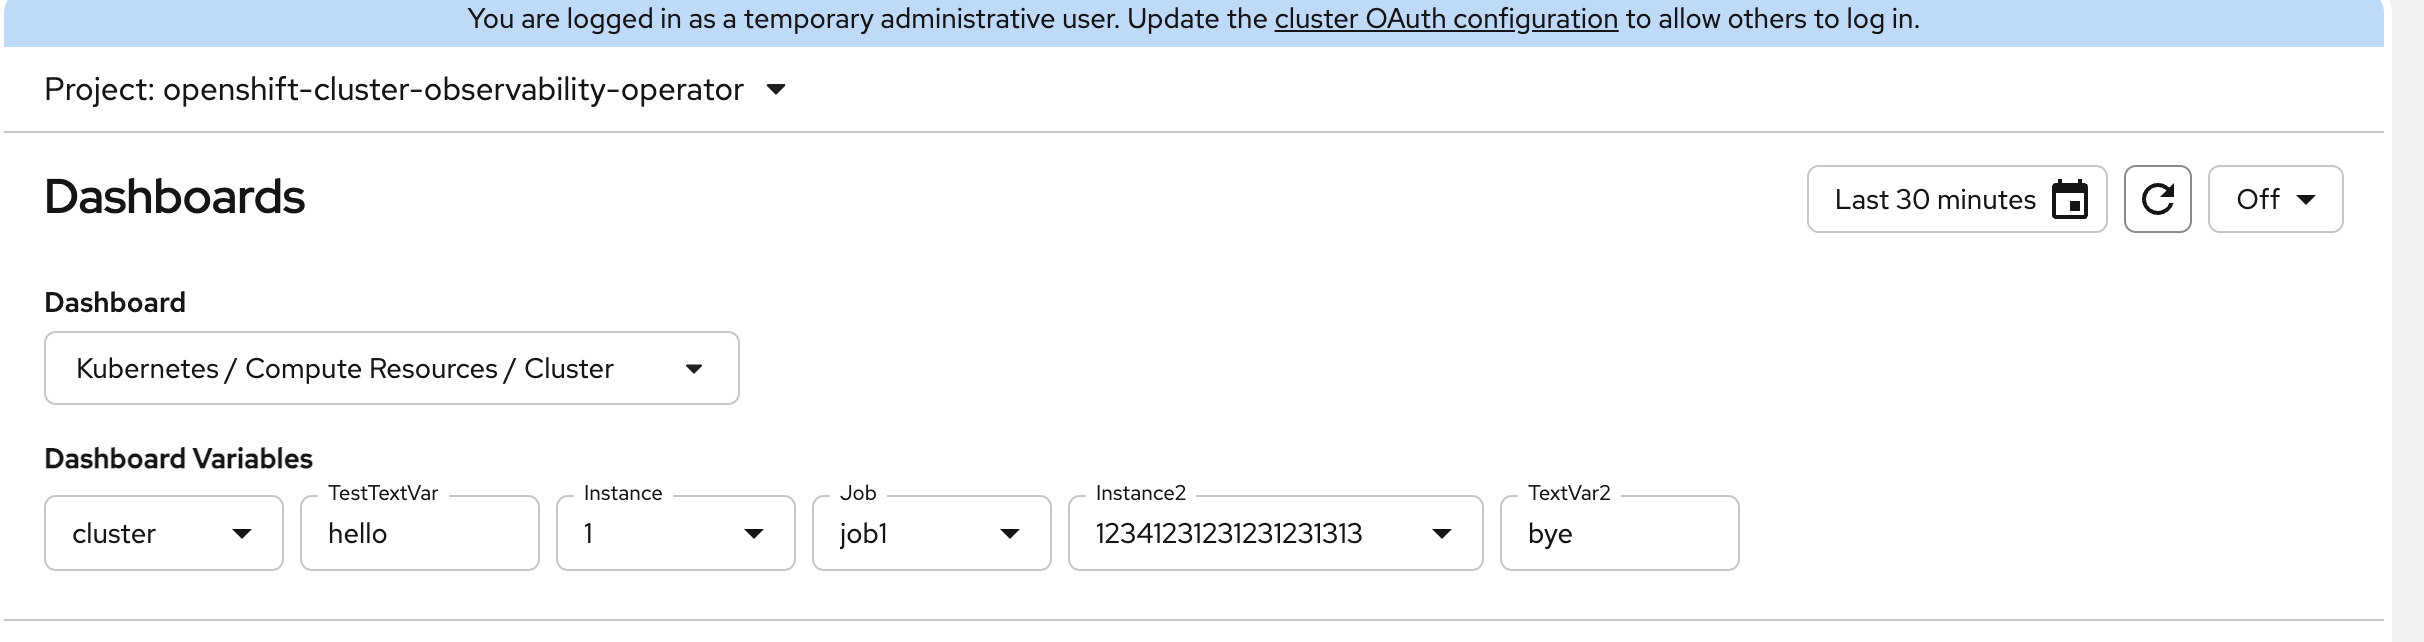Expand the Job variable dropdown
This screenshot has width=2424, height=642.
pos(931,533)
